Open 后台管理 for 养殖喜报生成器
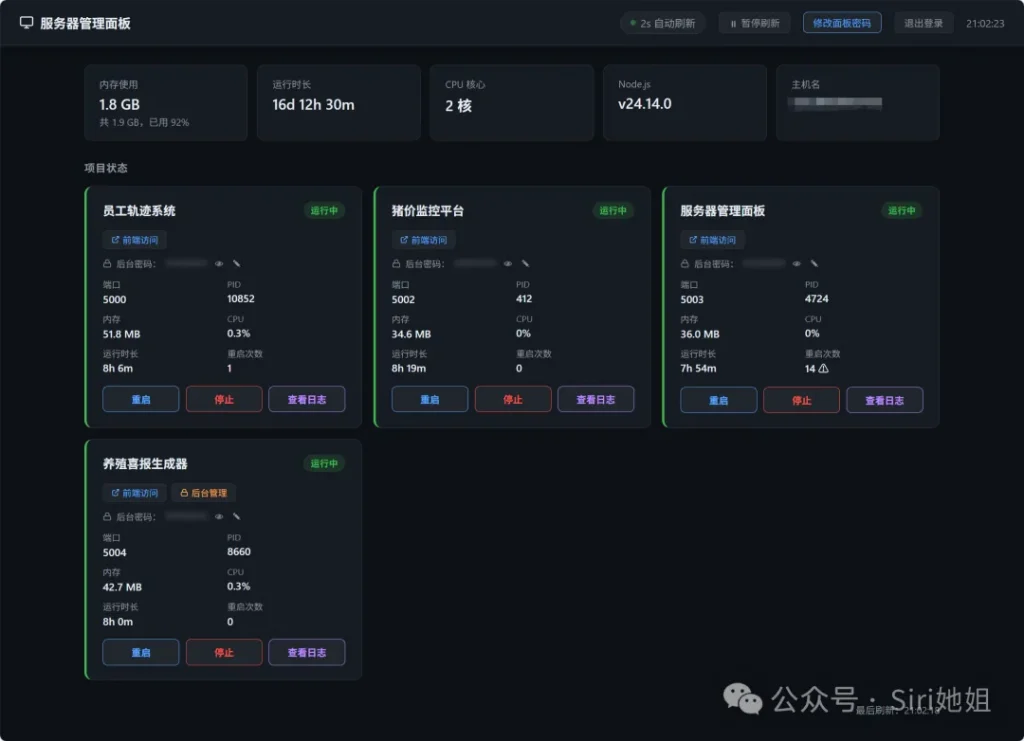This screenshot has height=741, width=1024. click(203, 493)
